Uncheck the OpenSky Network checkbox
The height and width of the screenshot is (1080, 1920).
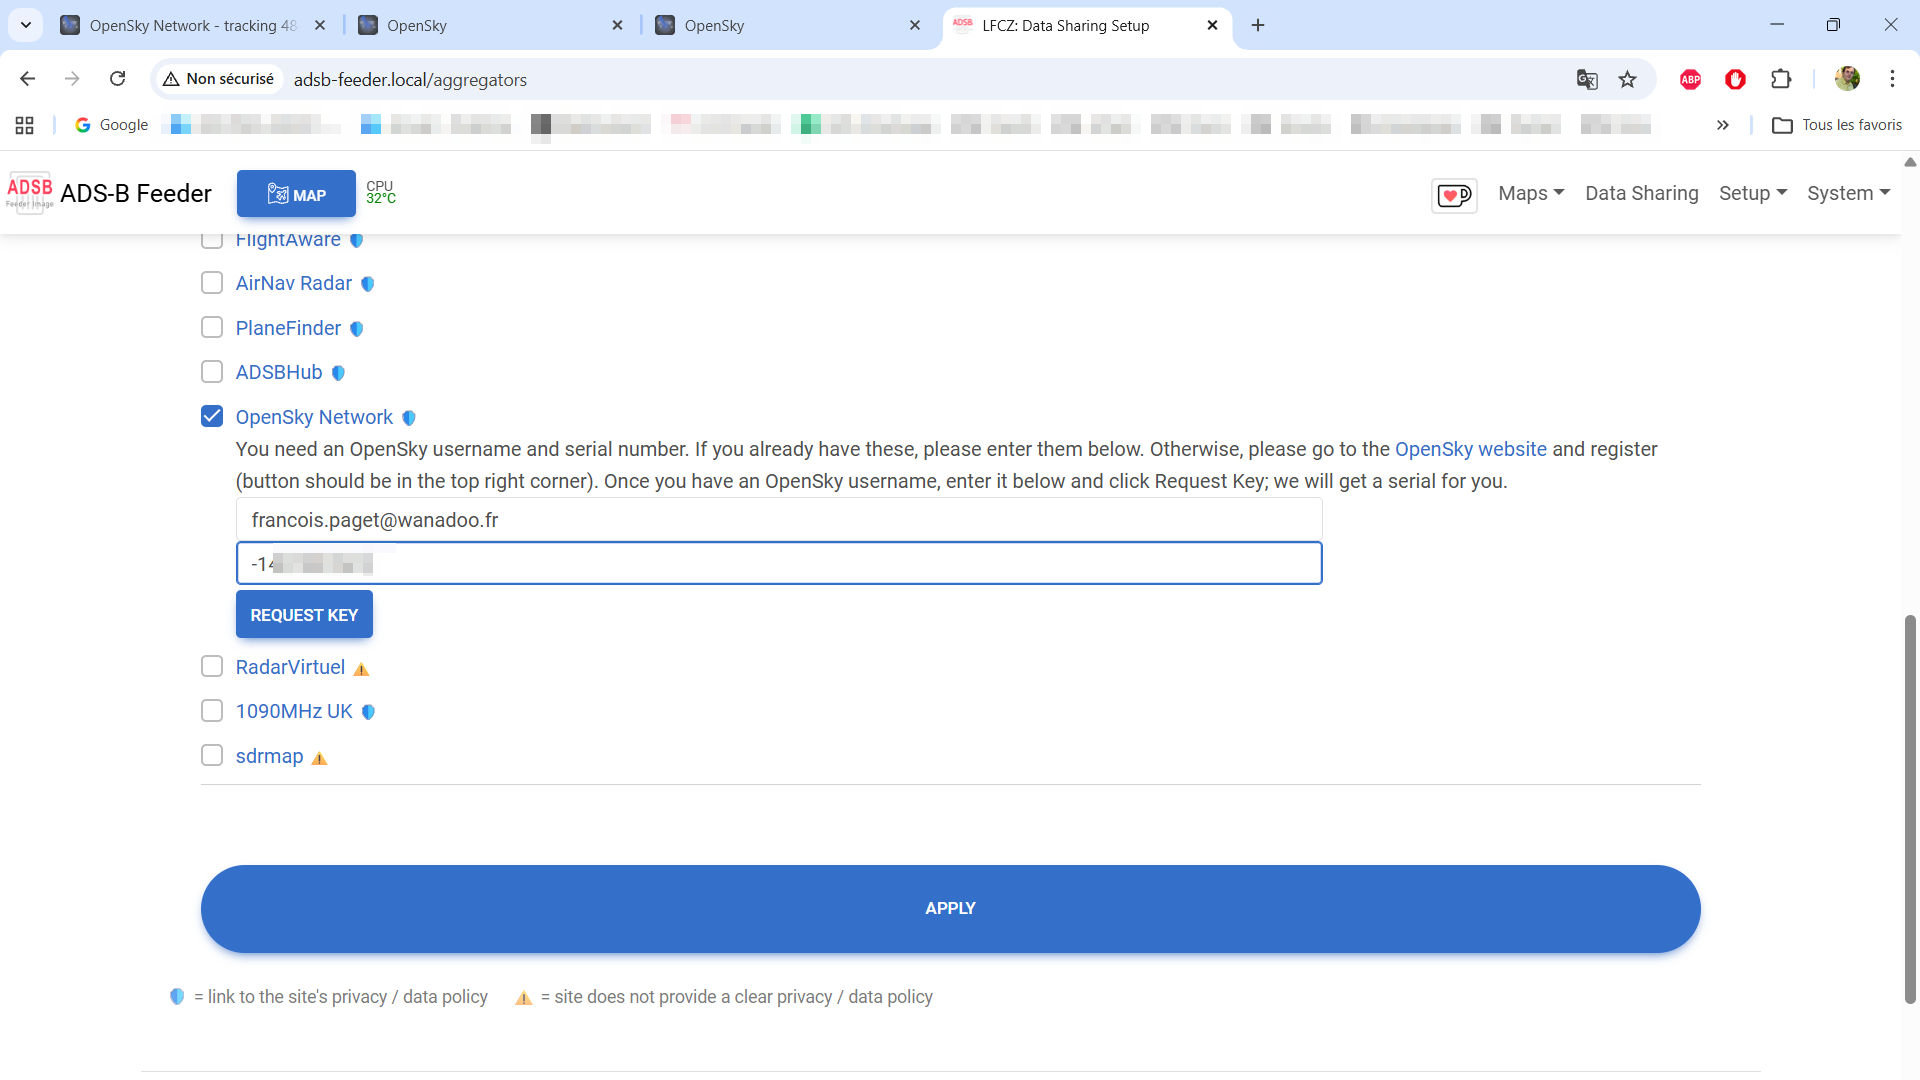pos(212,416)
